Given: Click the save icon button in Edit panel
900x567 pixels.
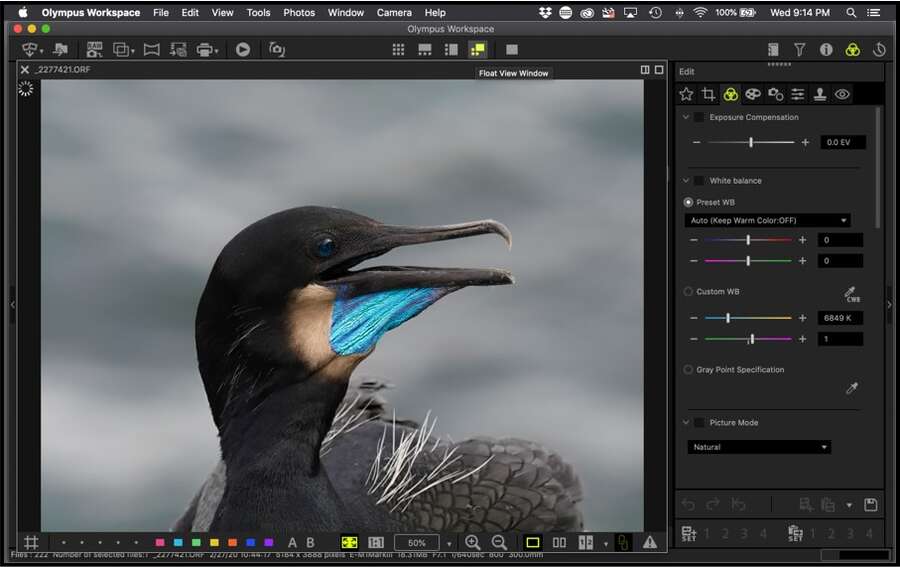Looking at the screenshot, I should pyautogui.click(x=870, y=505).
